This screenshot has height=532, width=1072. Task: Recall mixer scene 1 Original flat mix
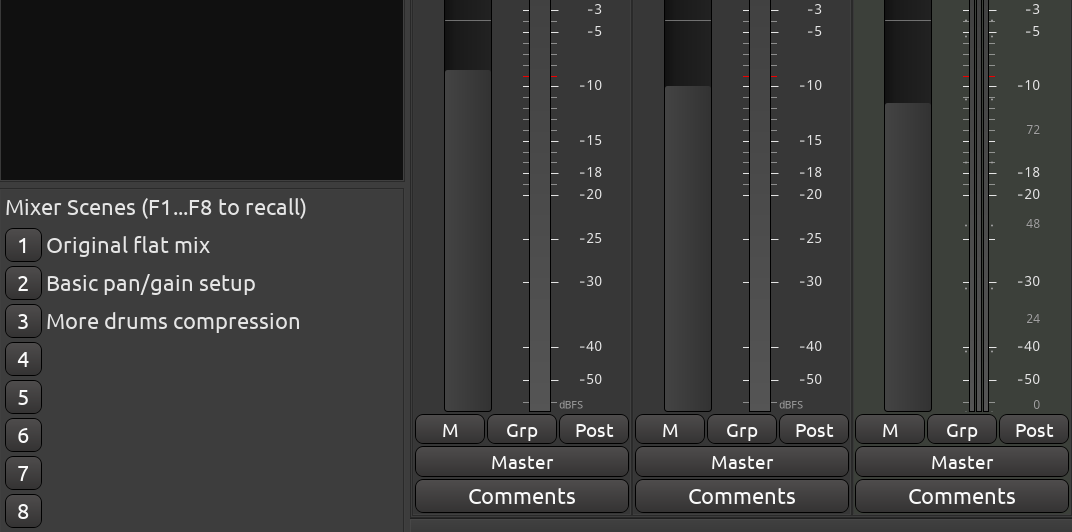[x=23, y=245]
